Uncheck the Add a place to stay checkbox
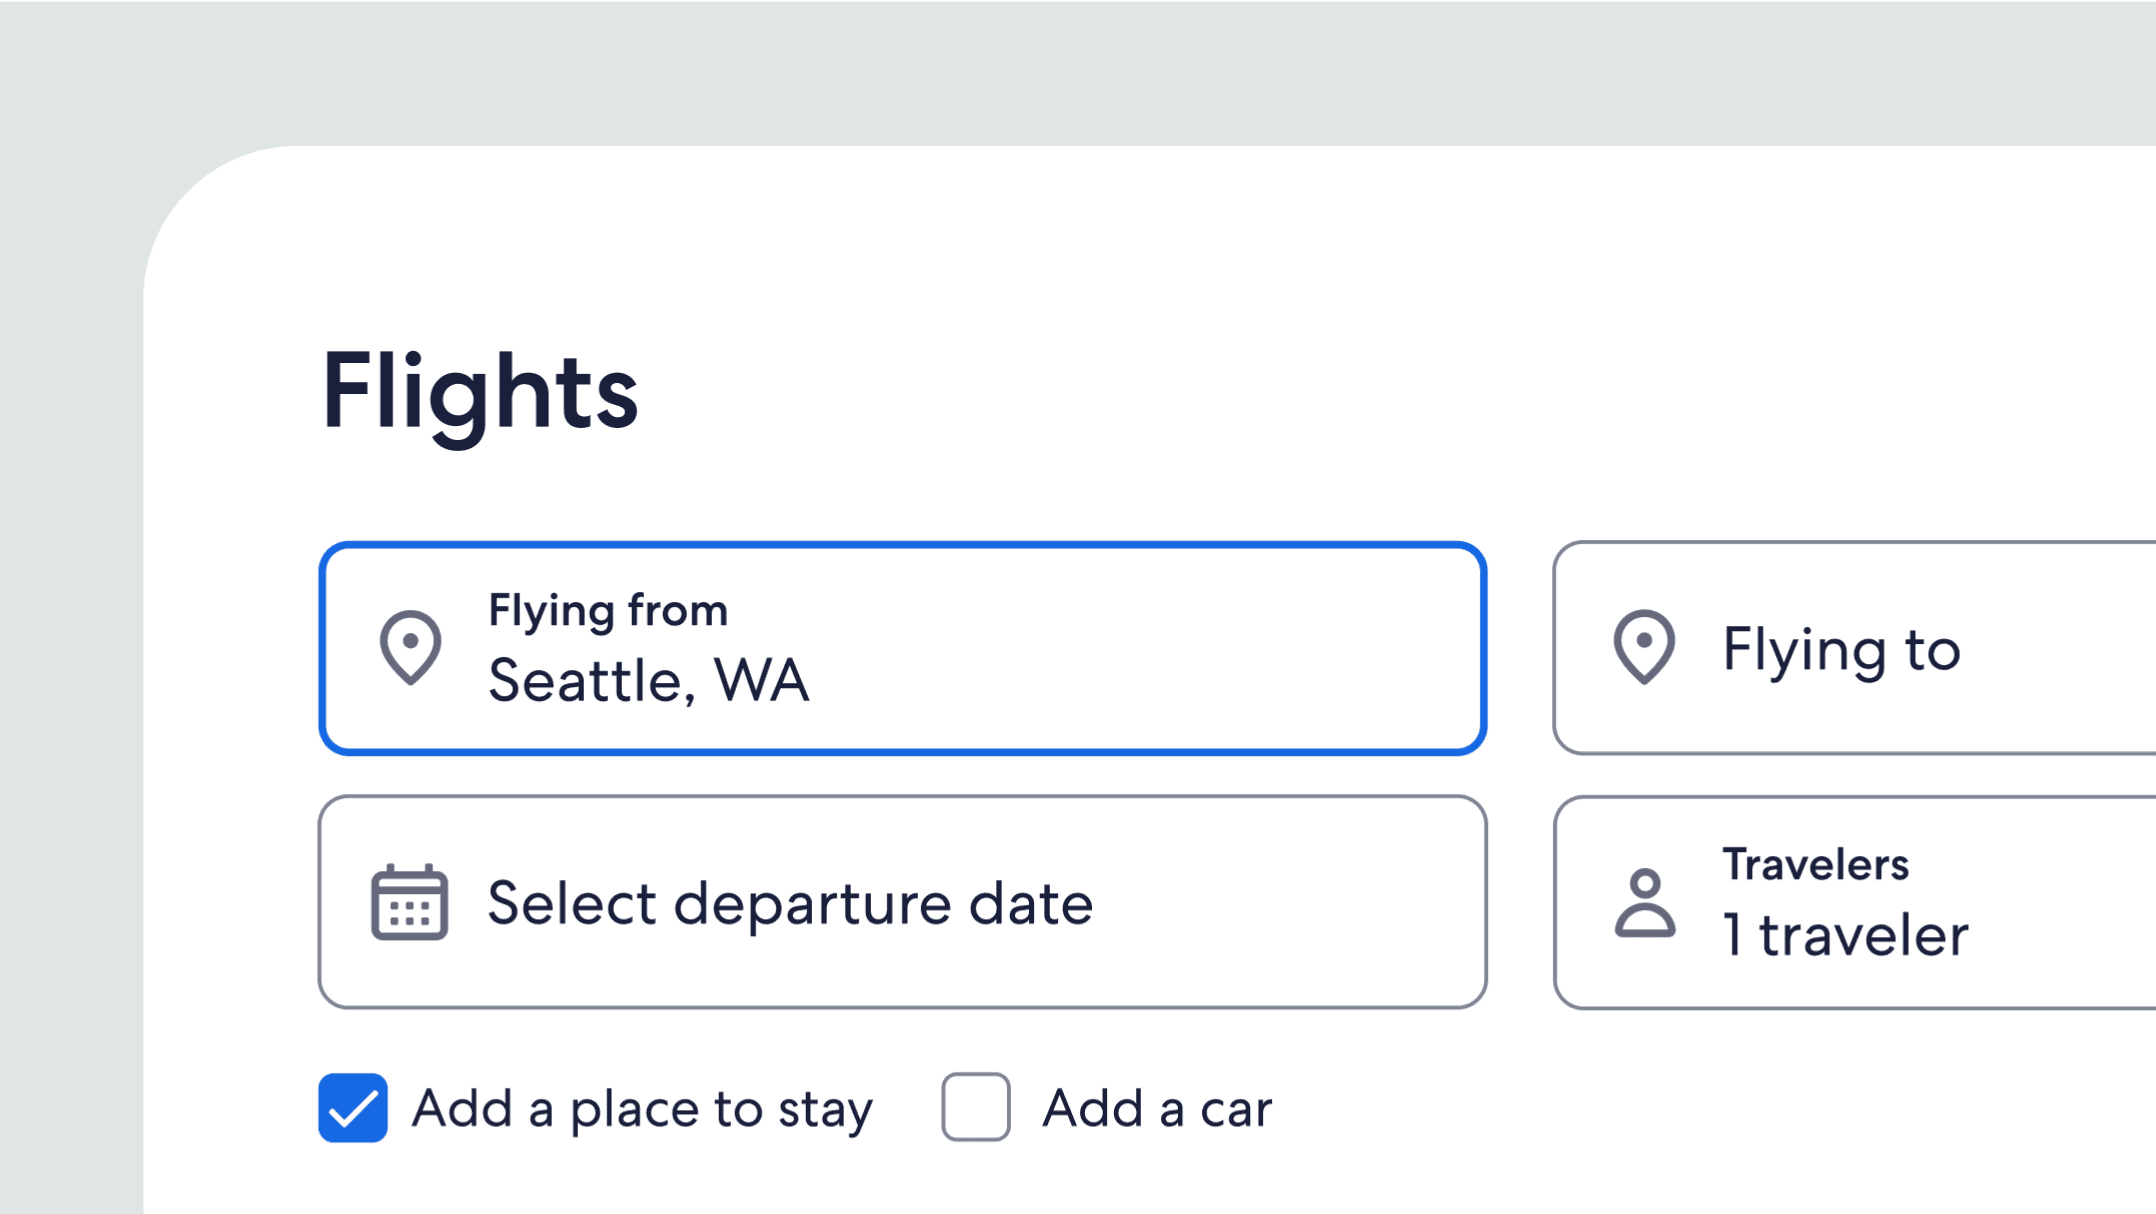The width and height of the screenshot is (2156, 1214). click(x=353, y=1107)
